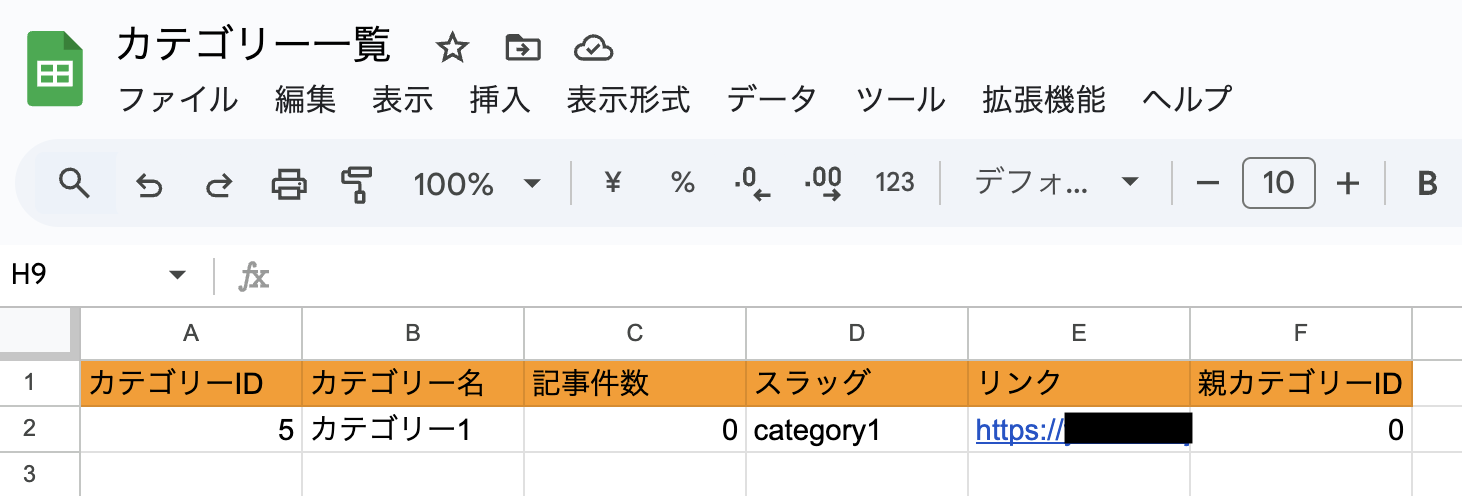Open the ファイル menu
This screenshot has width=1462, height=496.
178,100
